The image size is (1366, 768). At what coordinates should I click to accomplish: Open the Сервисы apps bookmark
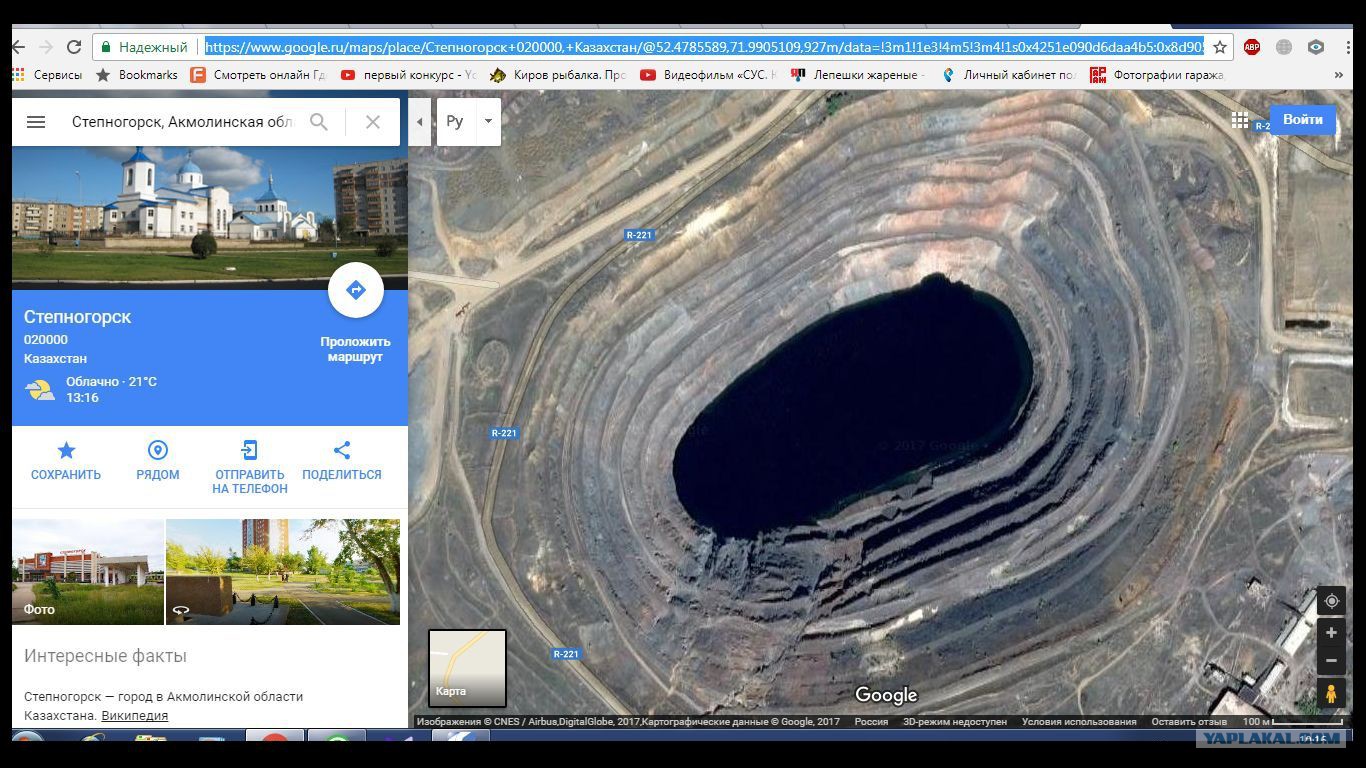coord(48,75)
